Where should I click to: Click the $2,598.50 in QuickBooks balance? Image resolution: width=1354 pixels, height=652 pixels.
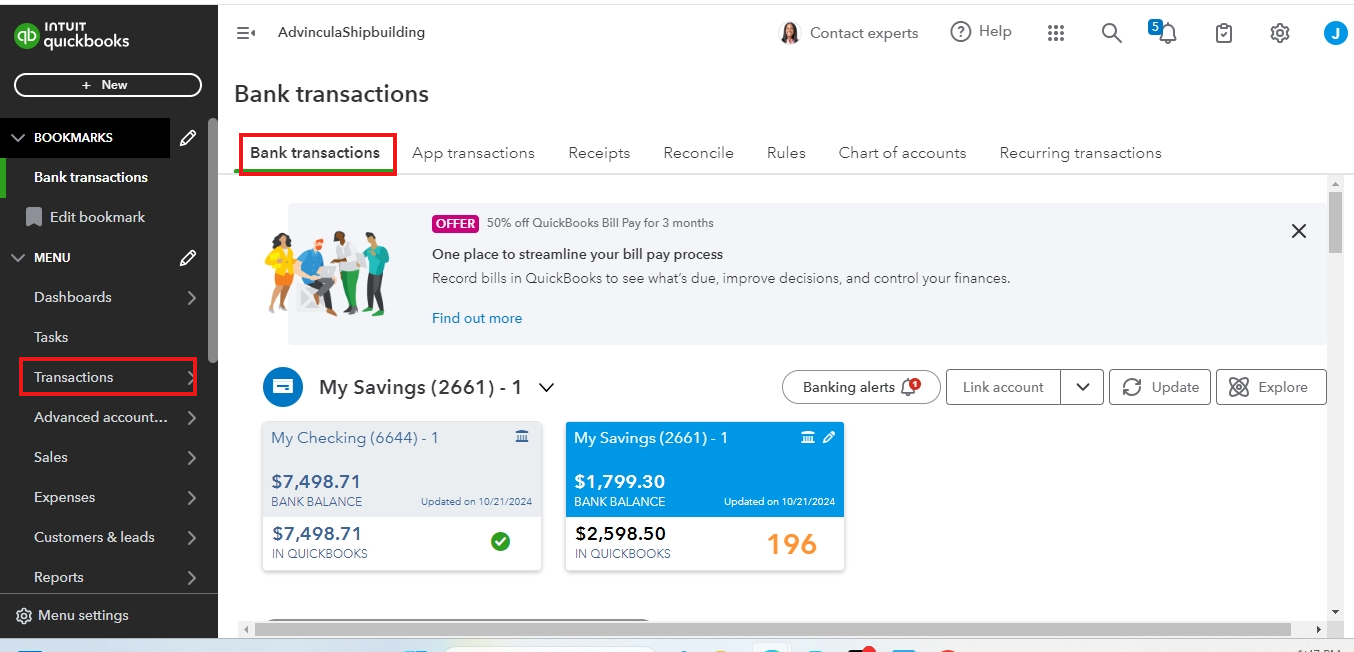tap(620, 533)
